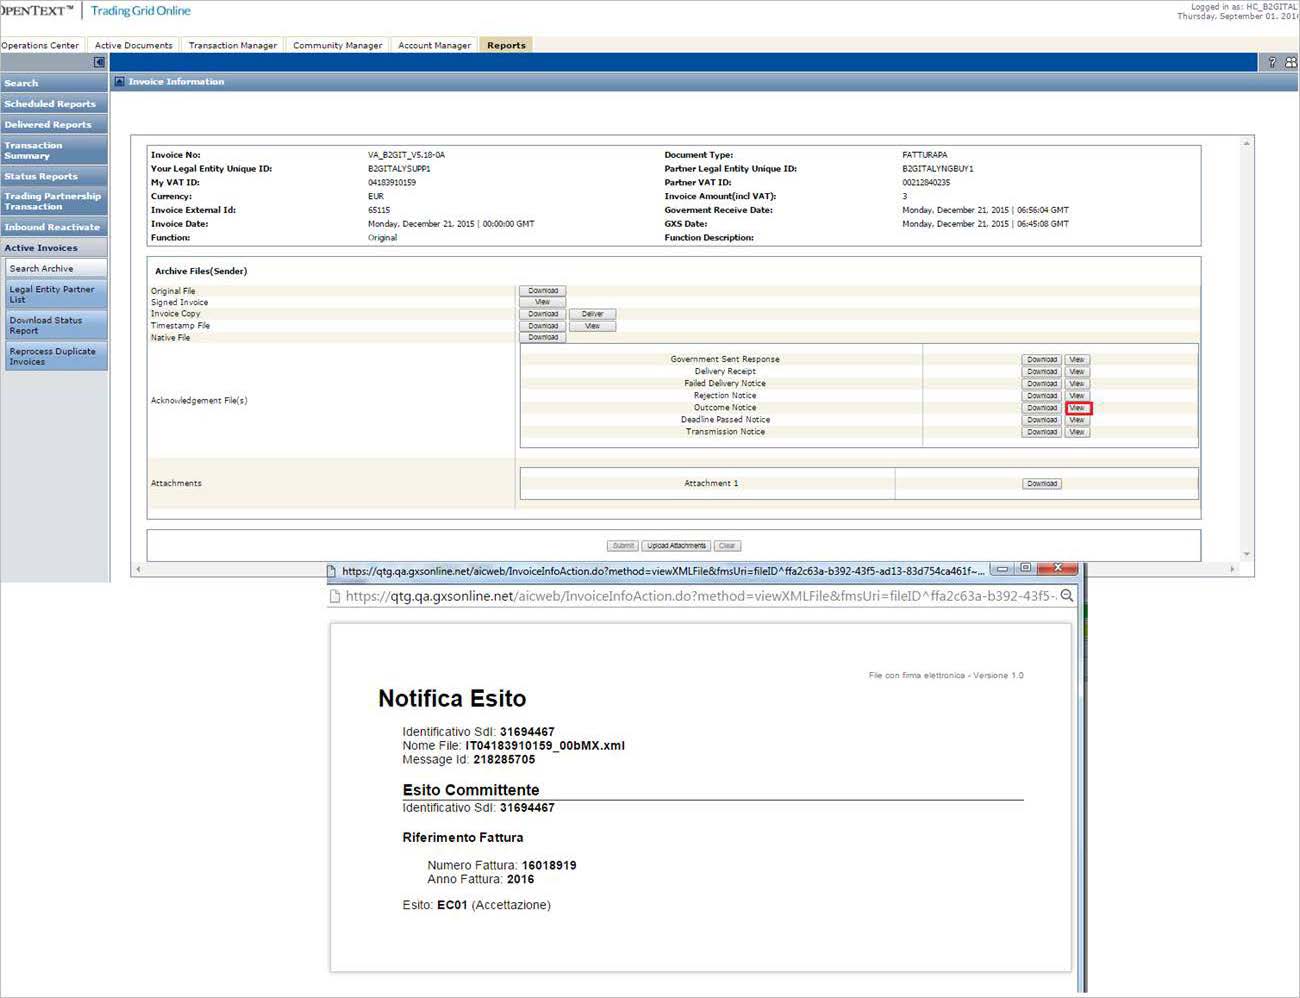Click the popup window URL address field

700,596
